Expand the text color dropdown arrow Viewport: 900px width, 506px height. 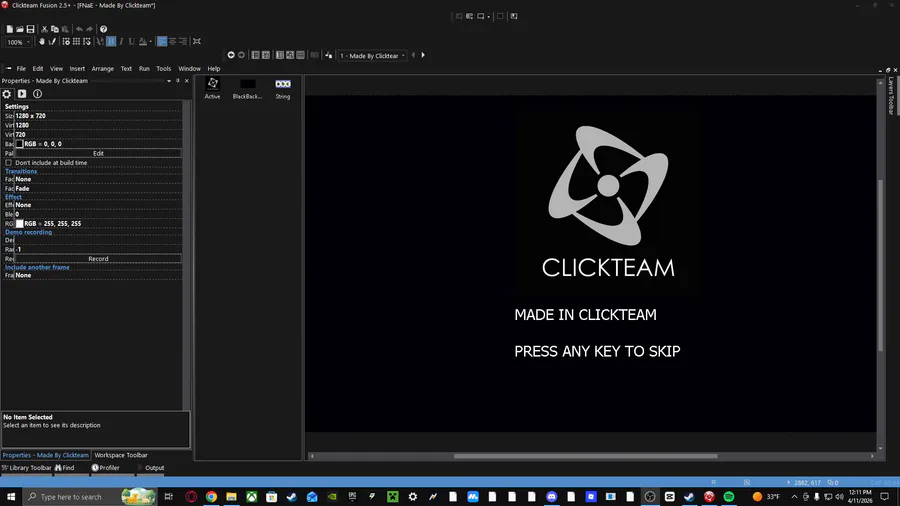pyautogui.click(x=150, y=41)
